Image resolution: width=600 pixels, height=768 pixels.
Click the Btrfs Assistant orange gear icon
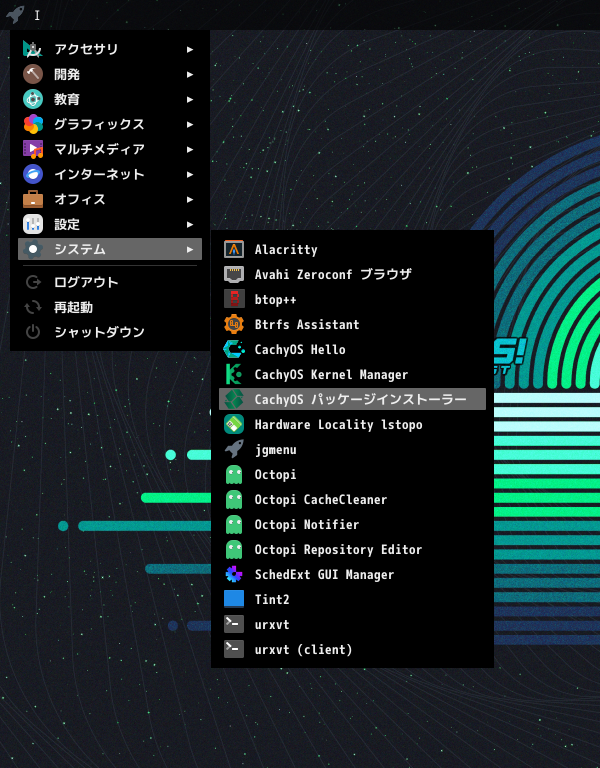(x=234, y=324)
